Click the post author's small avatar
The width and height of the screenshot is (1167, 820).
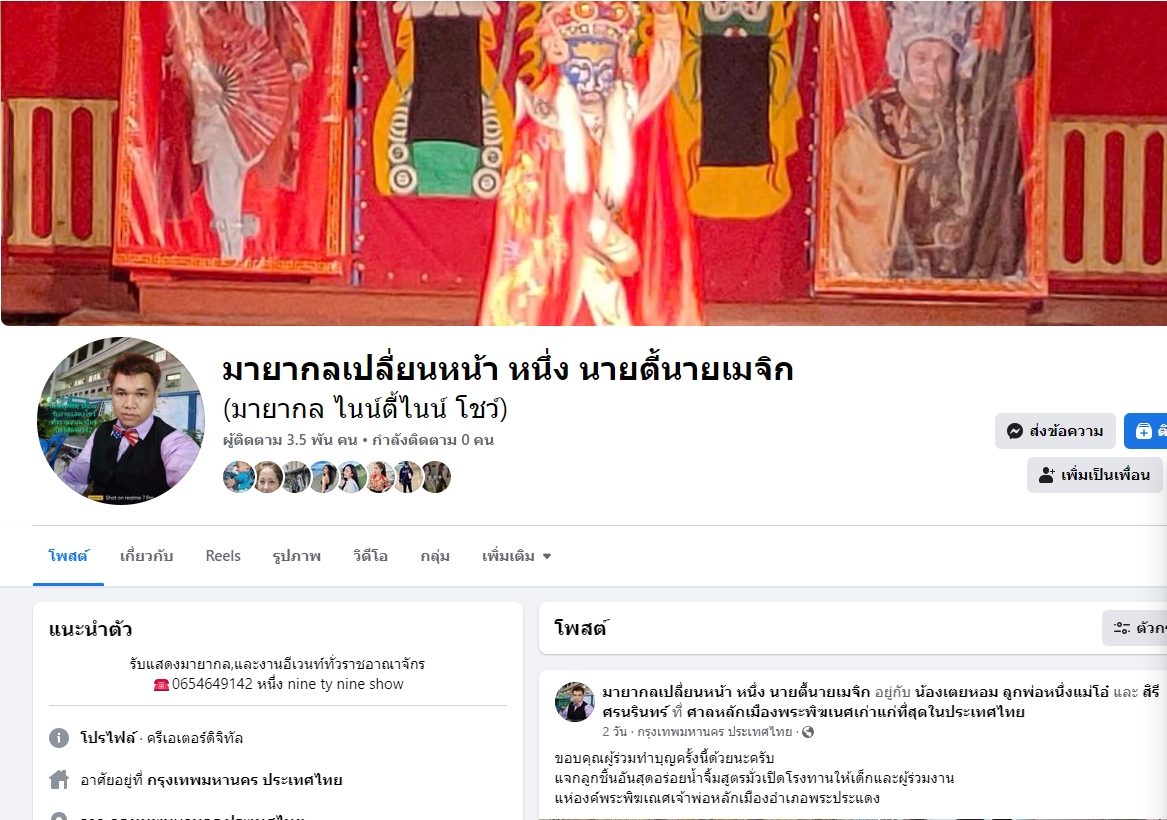[x=575, y=702]
